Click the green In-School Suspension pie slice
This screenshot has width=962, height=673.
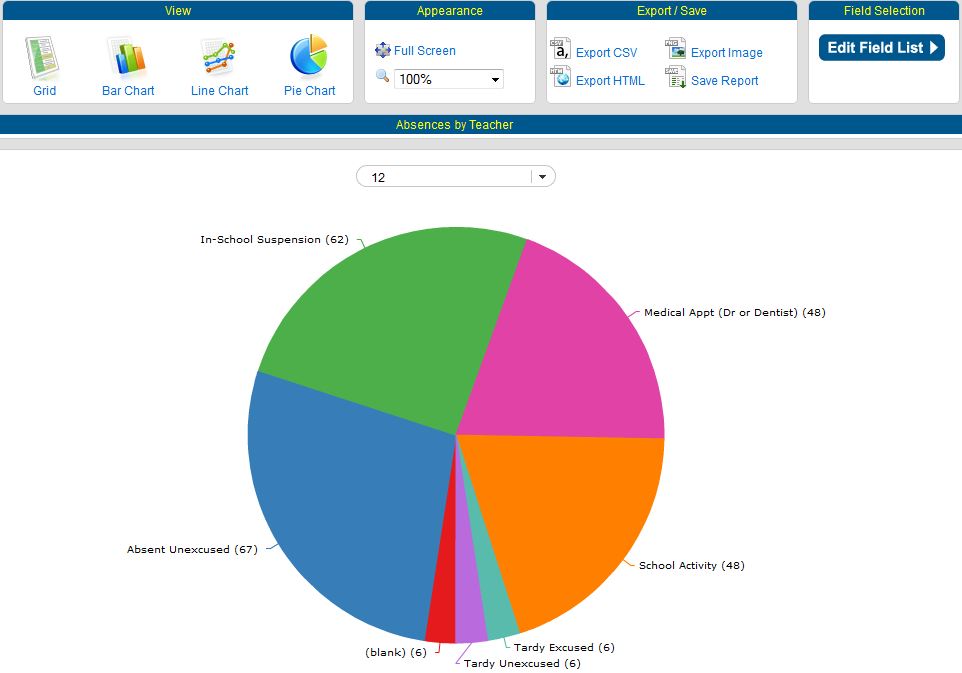pos(390,310)
